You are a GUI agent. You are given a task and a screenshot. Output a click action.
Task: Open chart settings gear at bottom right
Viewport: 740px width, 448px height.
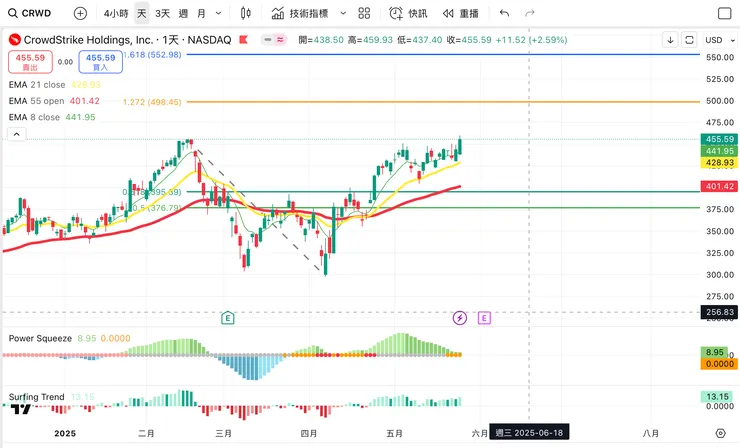tap(721, 433)
